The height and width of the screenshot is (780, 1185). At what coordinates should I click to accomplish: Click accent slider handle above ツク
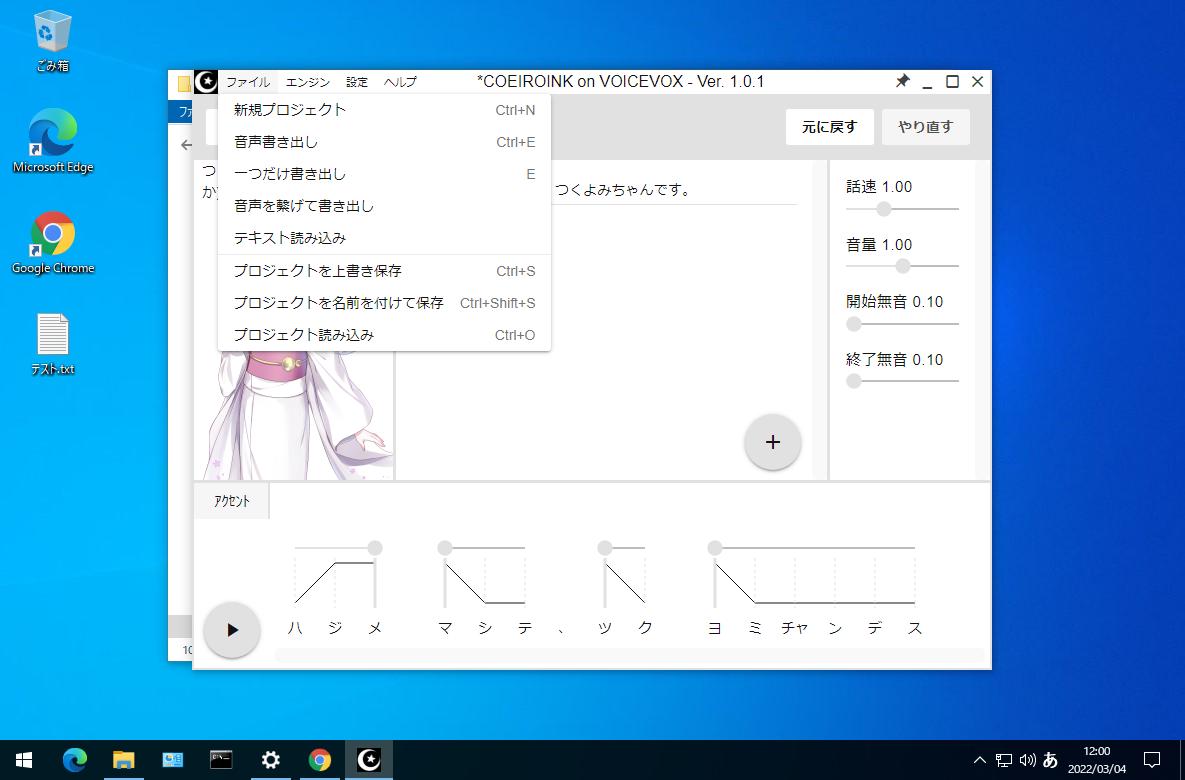(x=605, y=548)
